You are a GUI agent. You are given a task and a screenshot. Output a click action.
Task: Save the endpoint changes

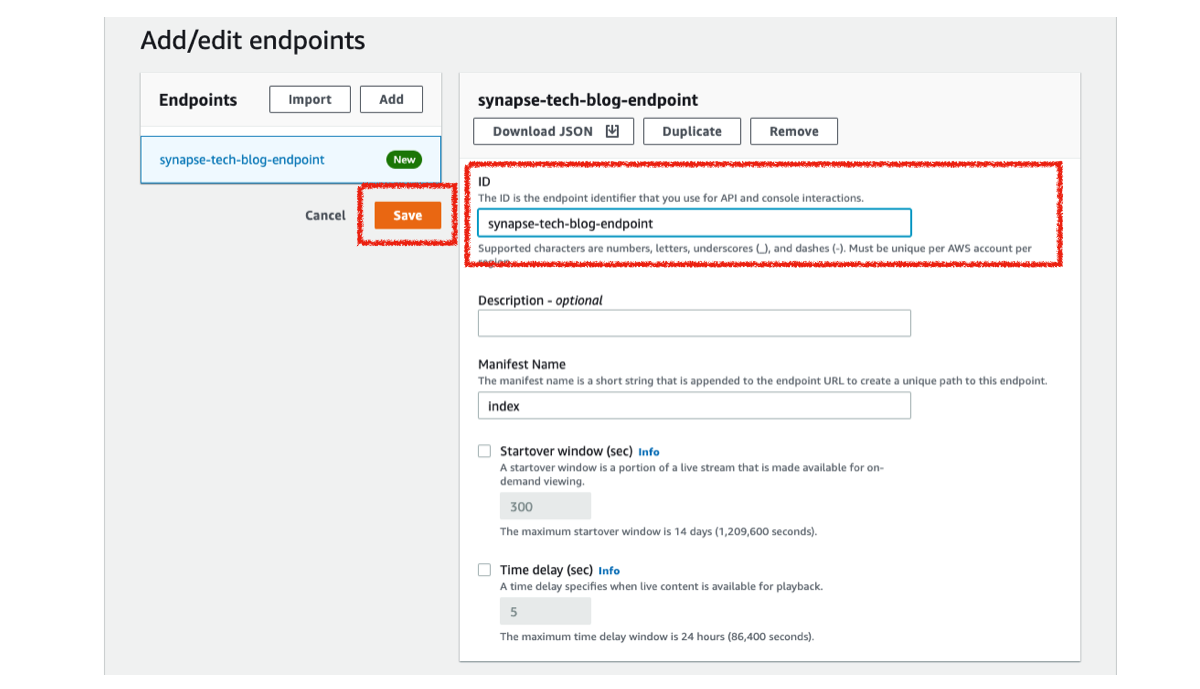click(x=407, y=215)
